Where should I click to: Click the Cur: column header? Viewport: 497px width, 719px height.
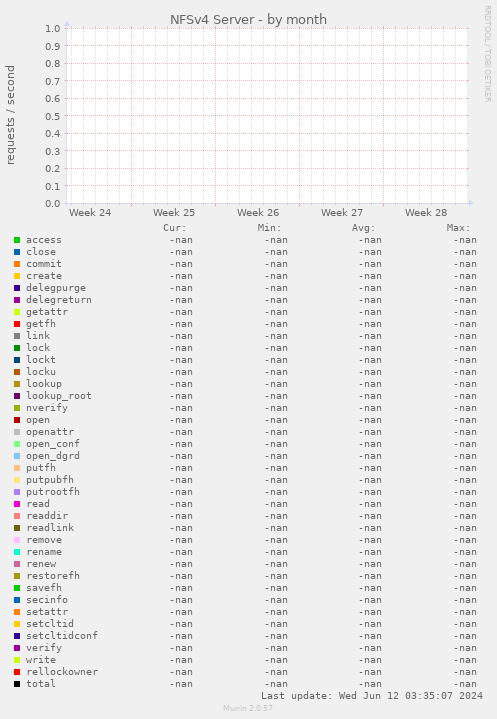pos(175,228)
